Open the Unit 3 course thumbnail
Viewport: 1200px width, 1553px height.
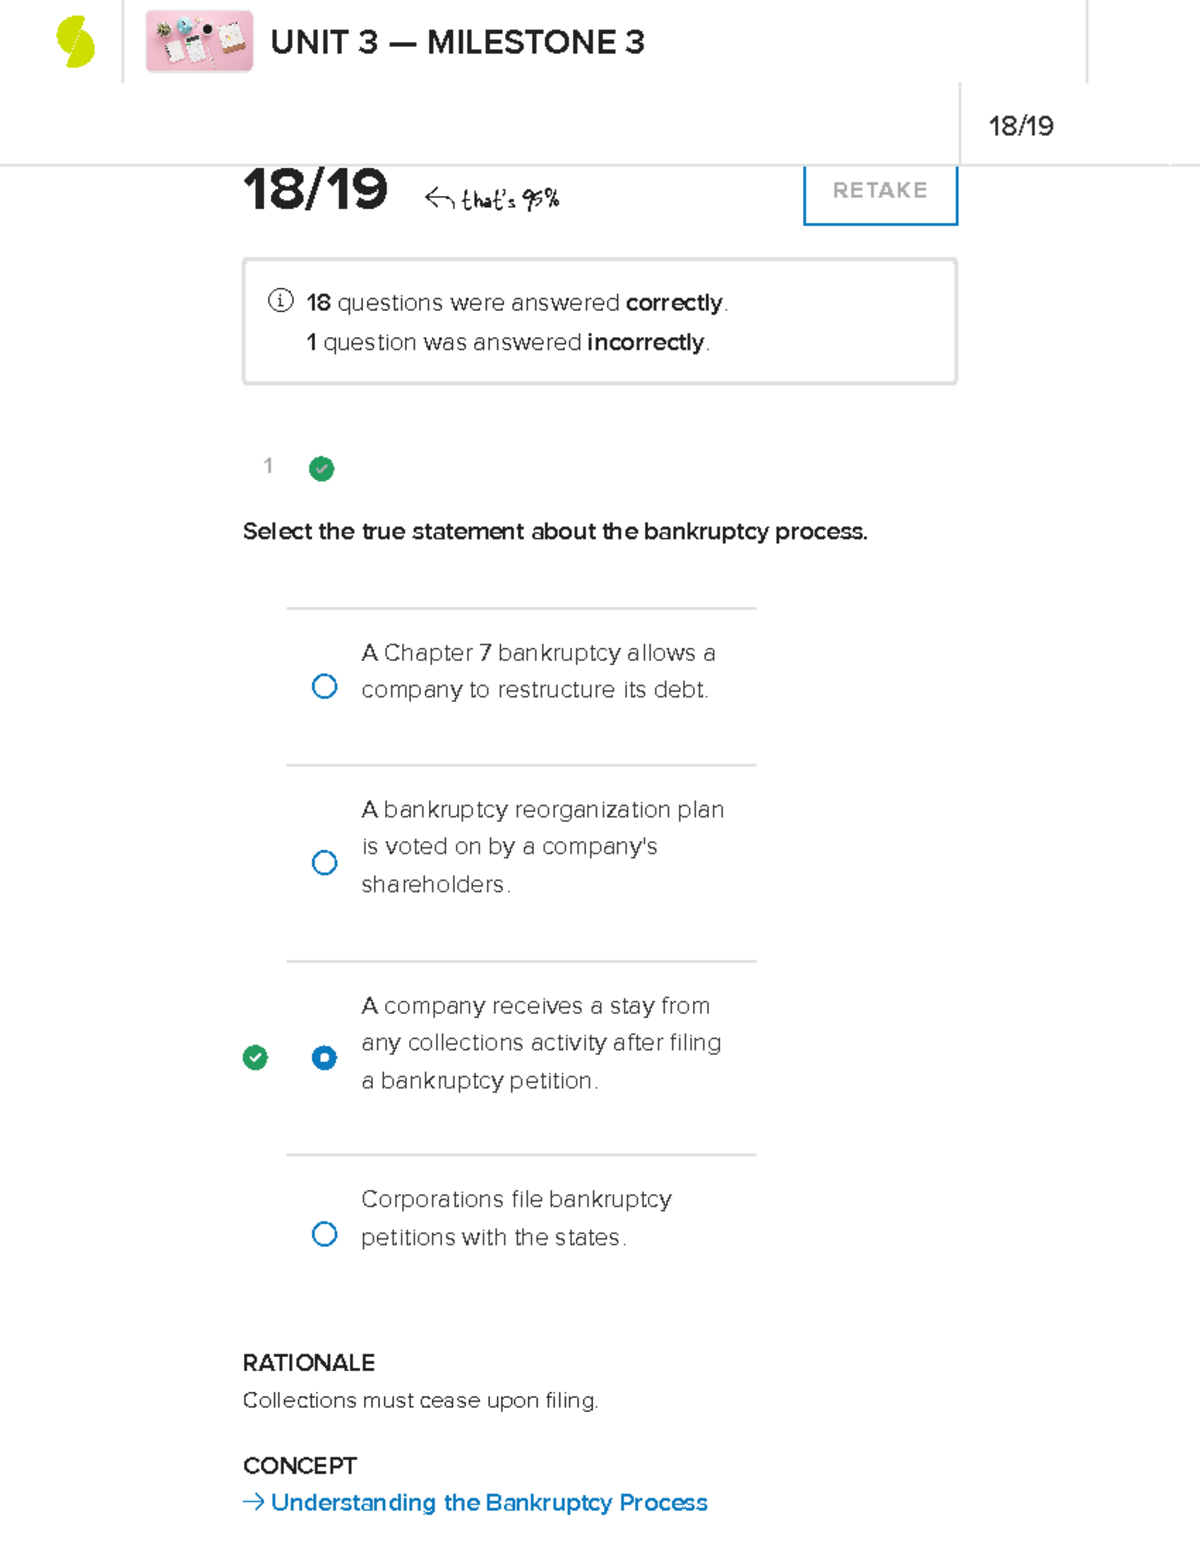tap(199, 42)
